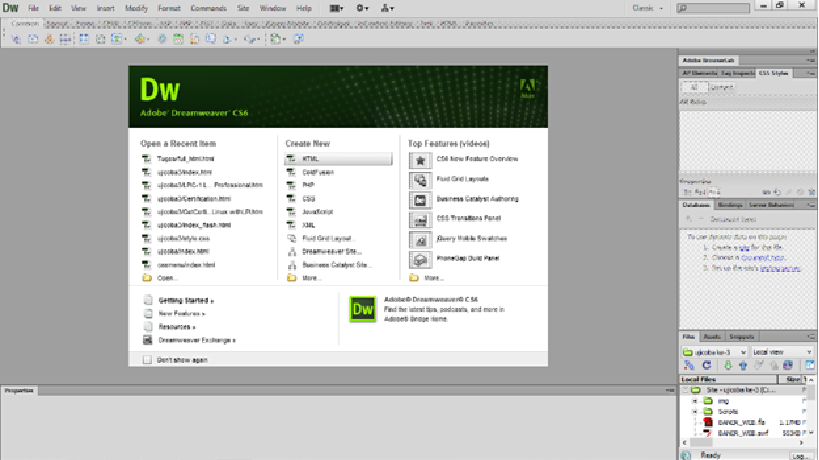Expand Files panel to show both sites

[x=809, y=365]
